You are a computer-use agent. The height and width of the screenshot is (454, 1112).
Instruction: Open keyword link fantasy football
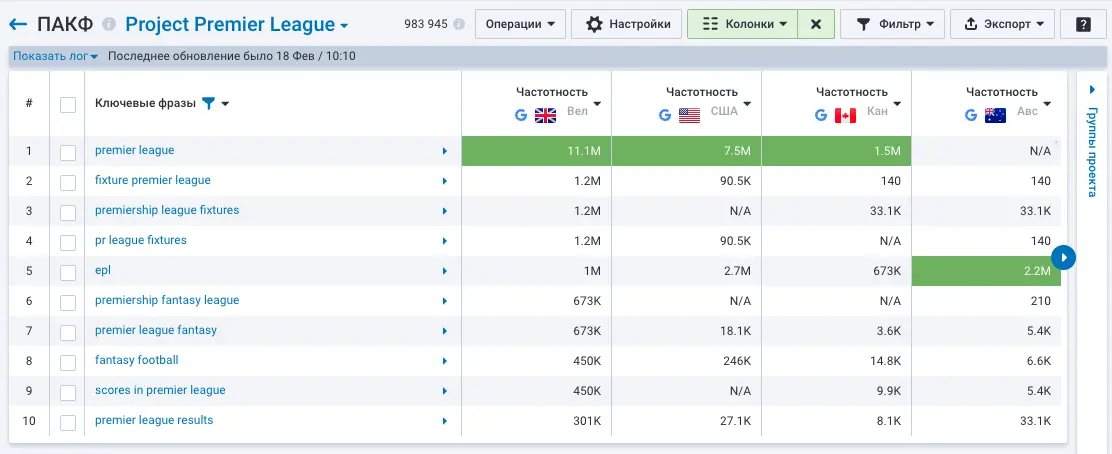pyautogui.click(x=137, y=360)
